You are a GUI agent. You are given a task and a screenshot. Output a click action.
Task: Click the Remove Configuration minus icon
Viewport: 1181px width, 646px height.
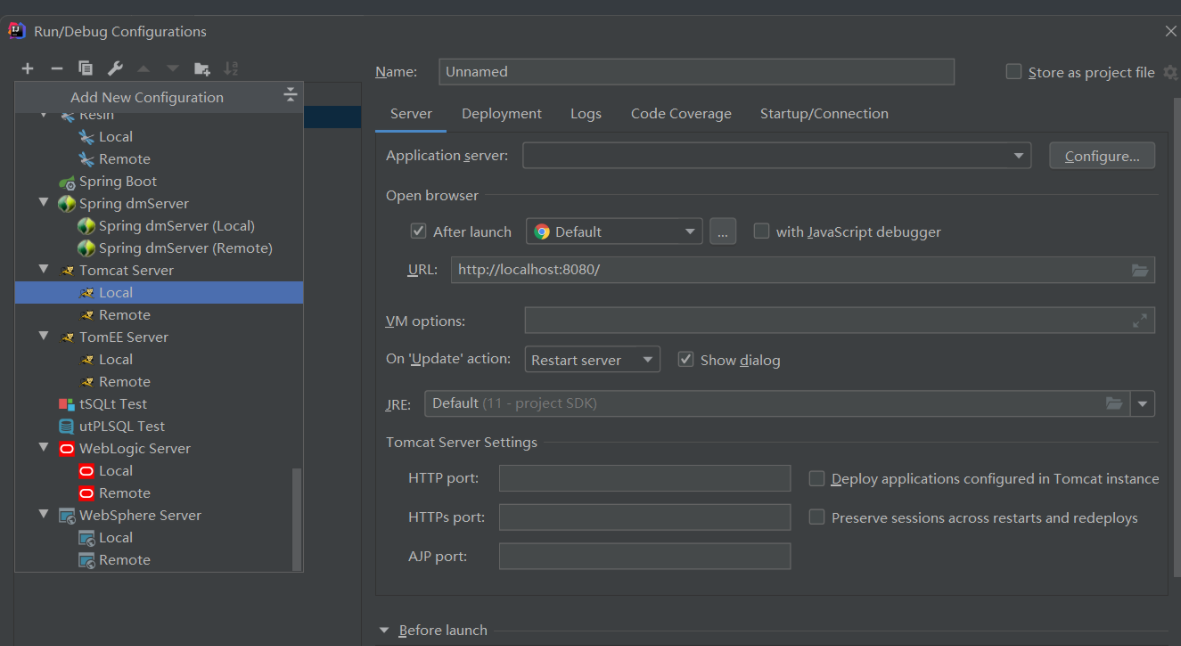(57, 68)
